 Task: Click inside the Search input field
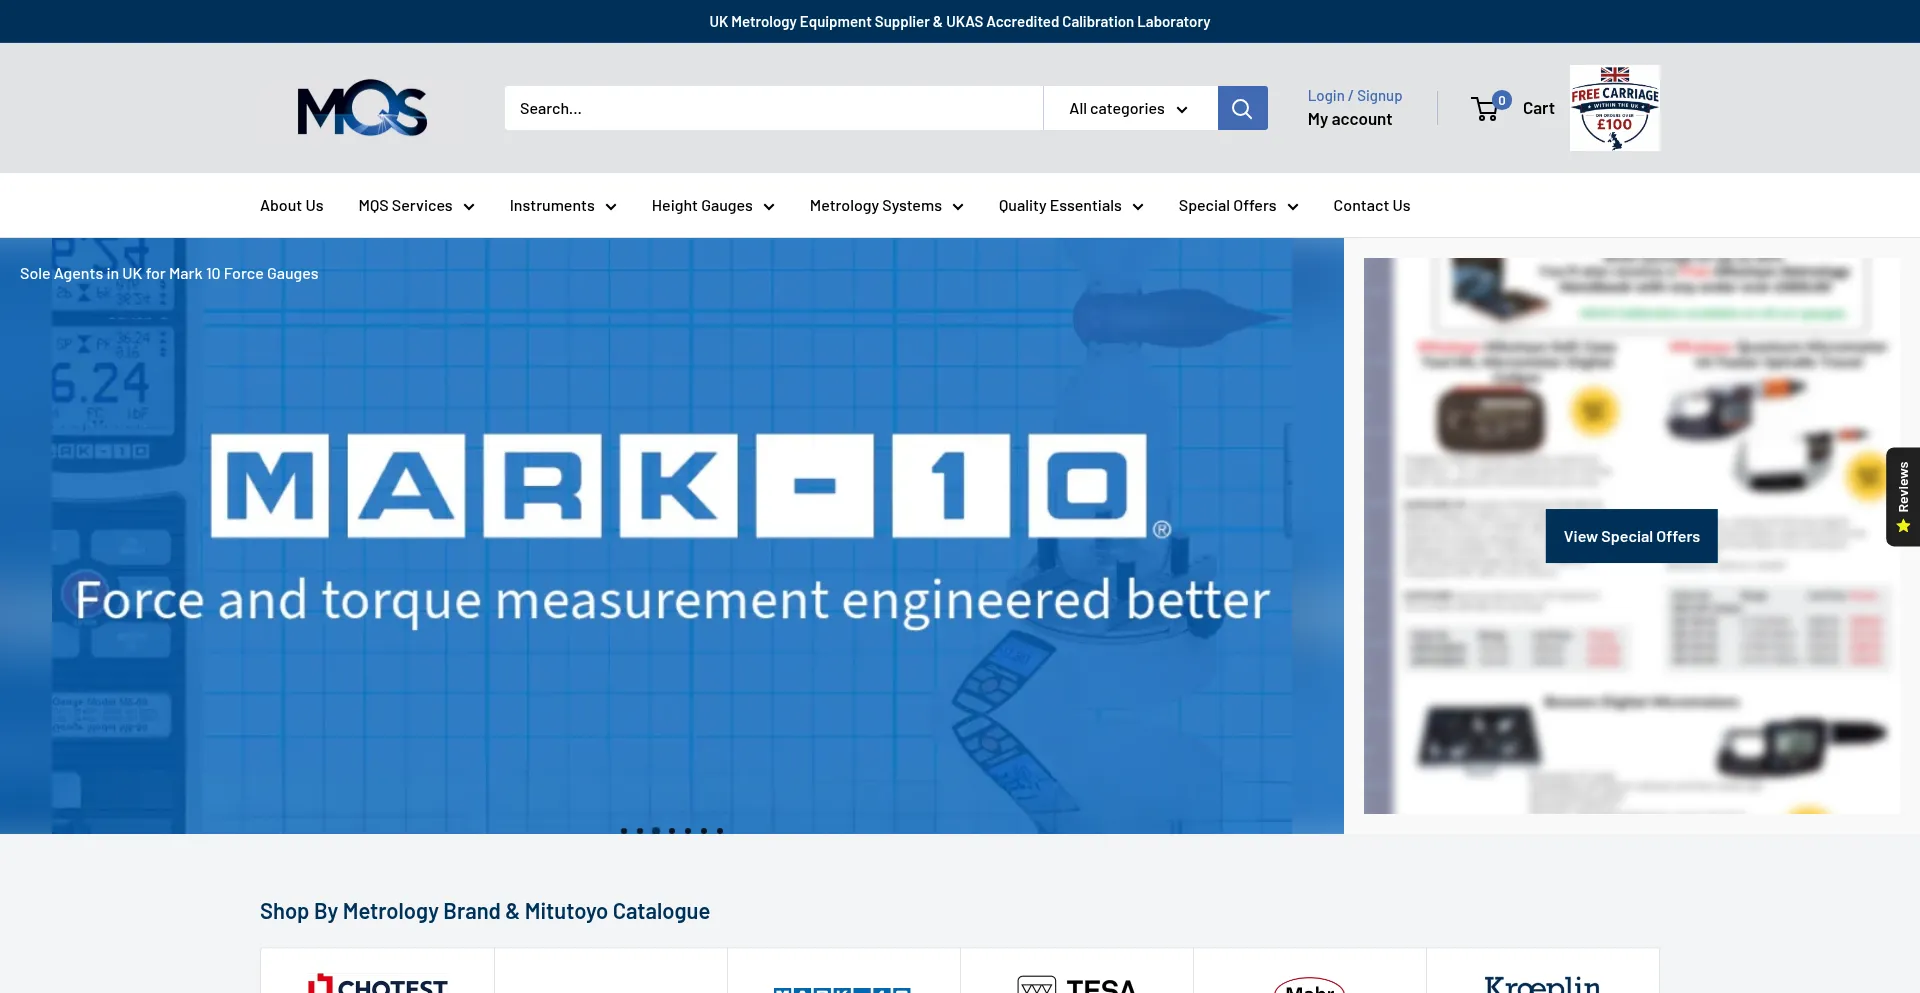[774, 108]
